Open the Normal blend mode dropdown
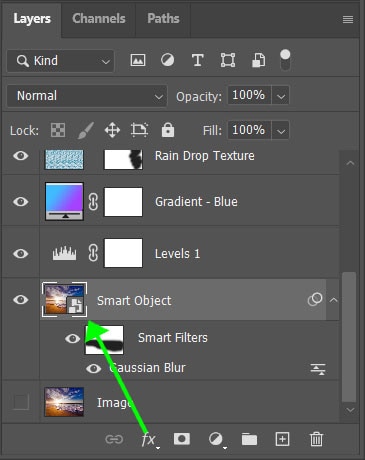The height and width of the screenshot is (460, 365). click(x=87, y=96)
